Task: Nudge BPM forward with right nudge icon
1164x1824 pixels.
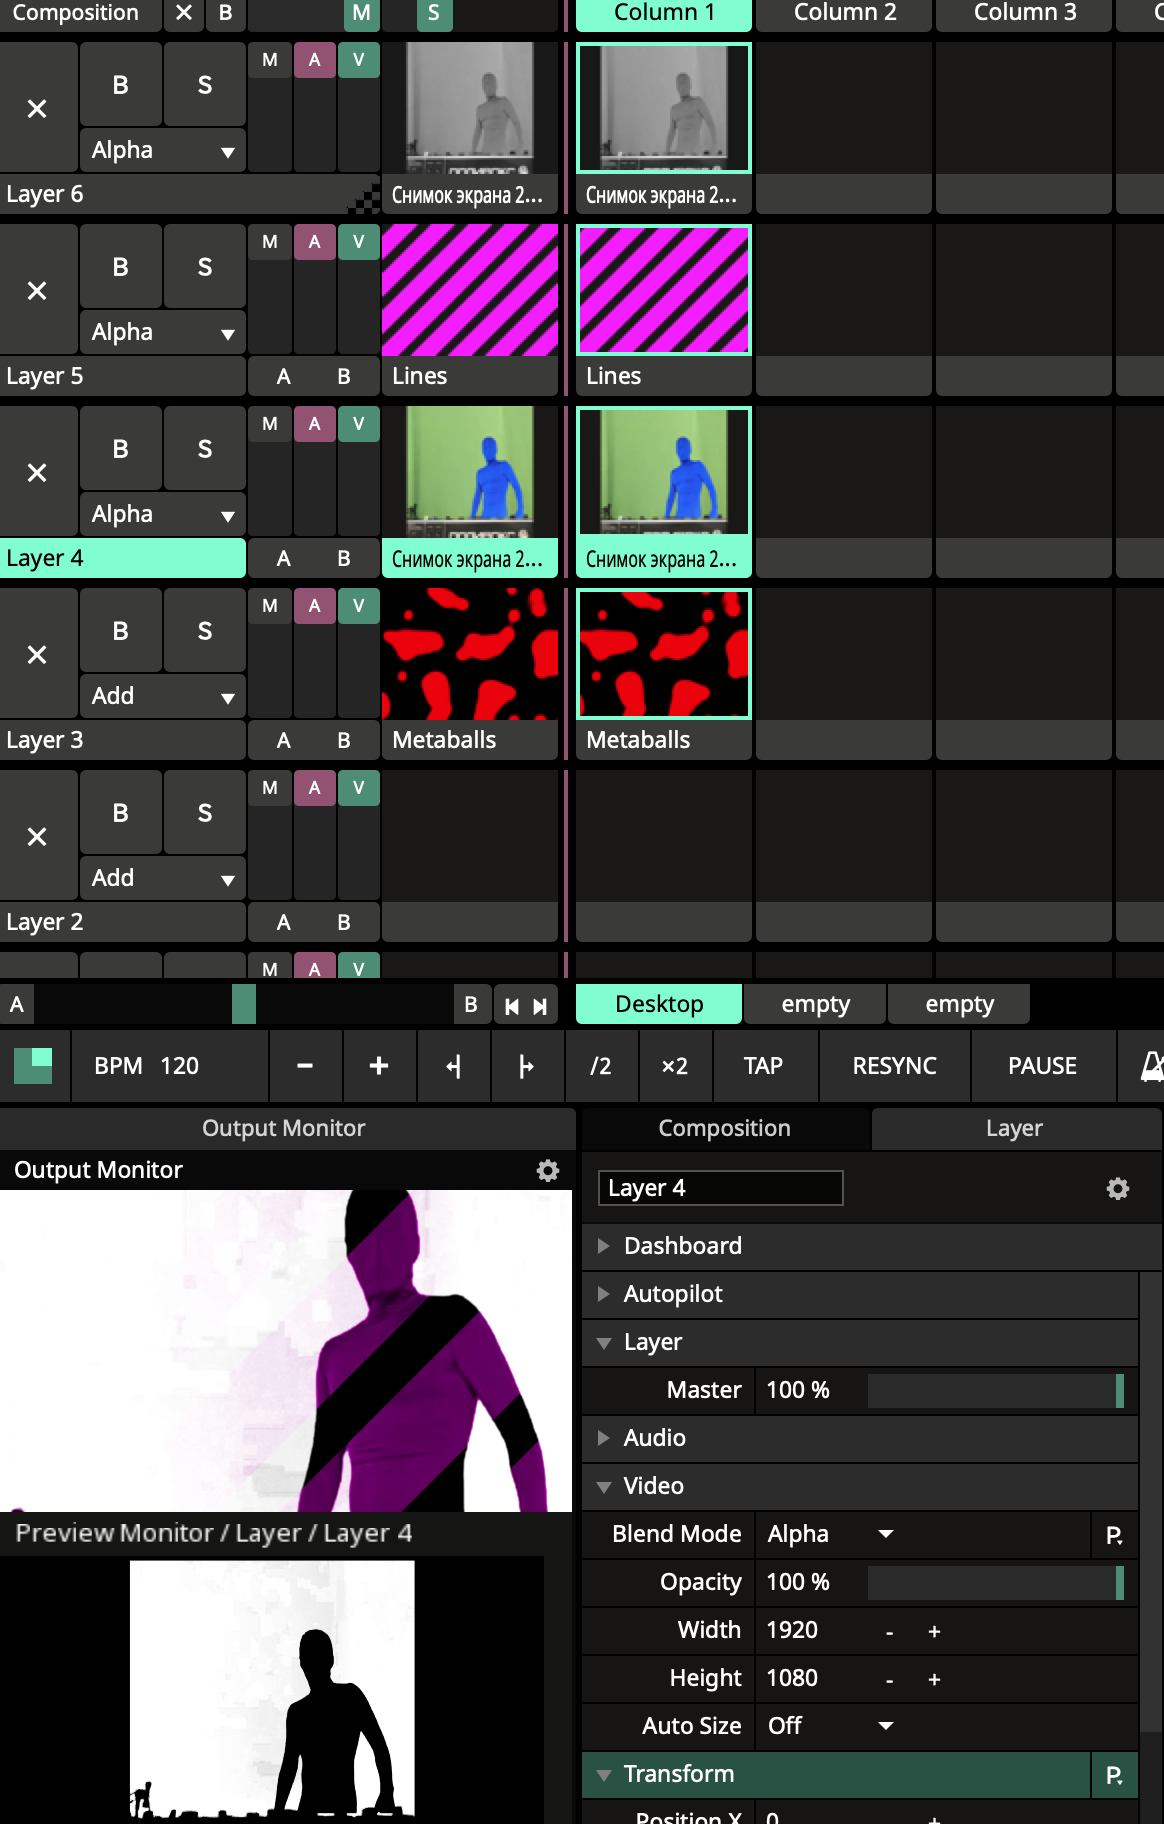Action: pos(527,1066)
